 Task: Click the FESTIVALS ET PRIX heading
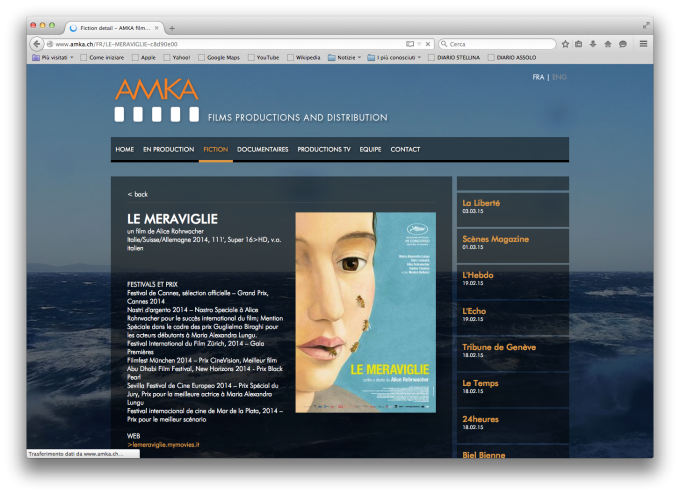[x=152, y=285]
